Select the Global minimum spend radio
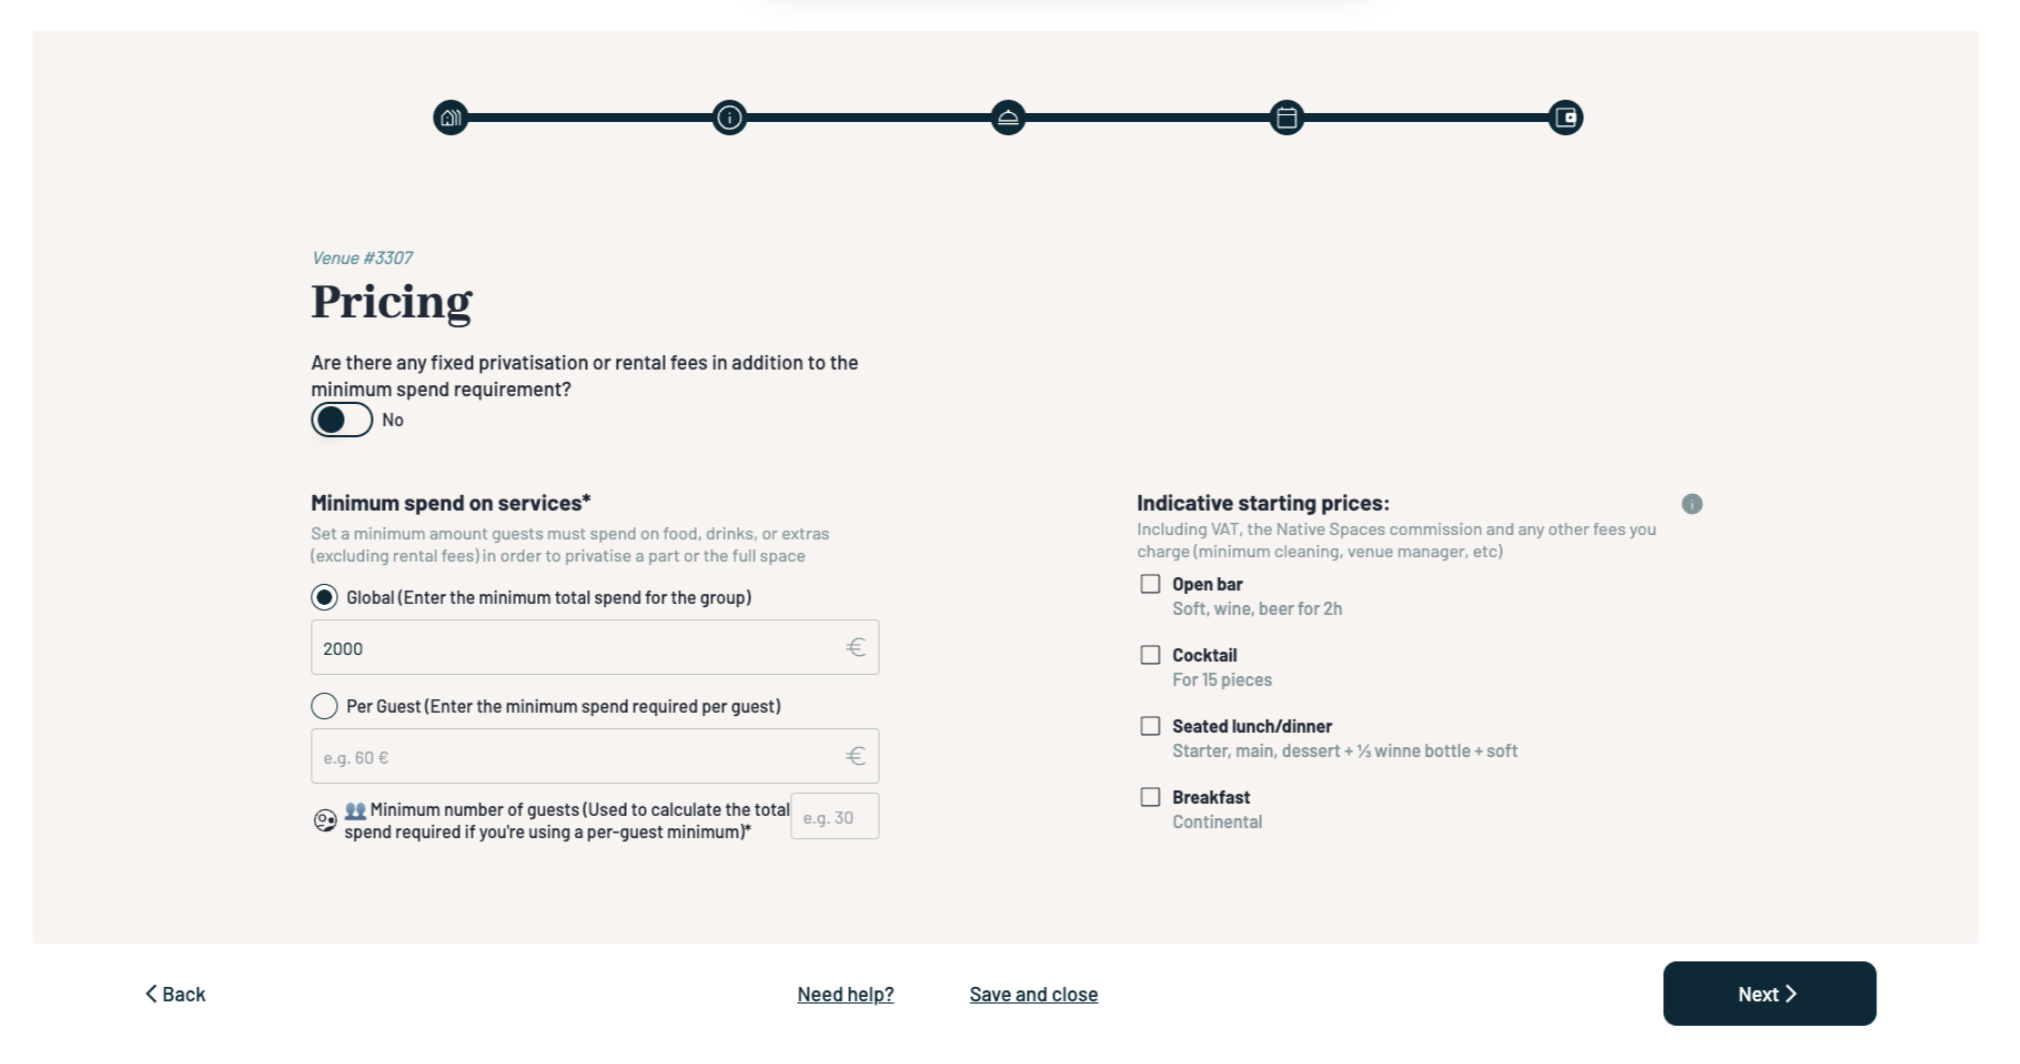2020x1064 pixels. [324, 598]
